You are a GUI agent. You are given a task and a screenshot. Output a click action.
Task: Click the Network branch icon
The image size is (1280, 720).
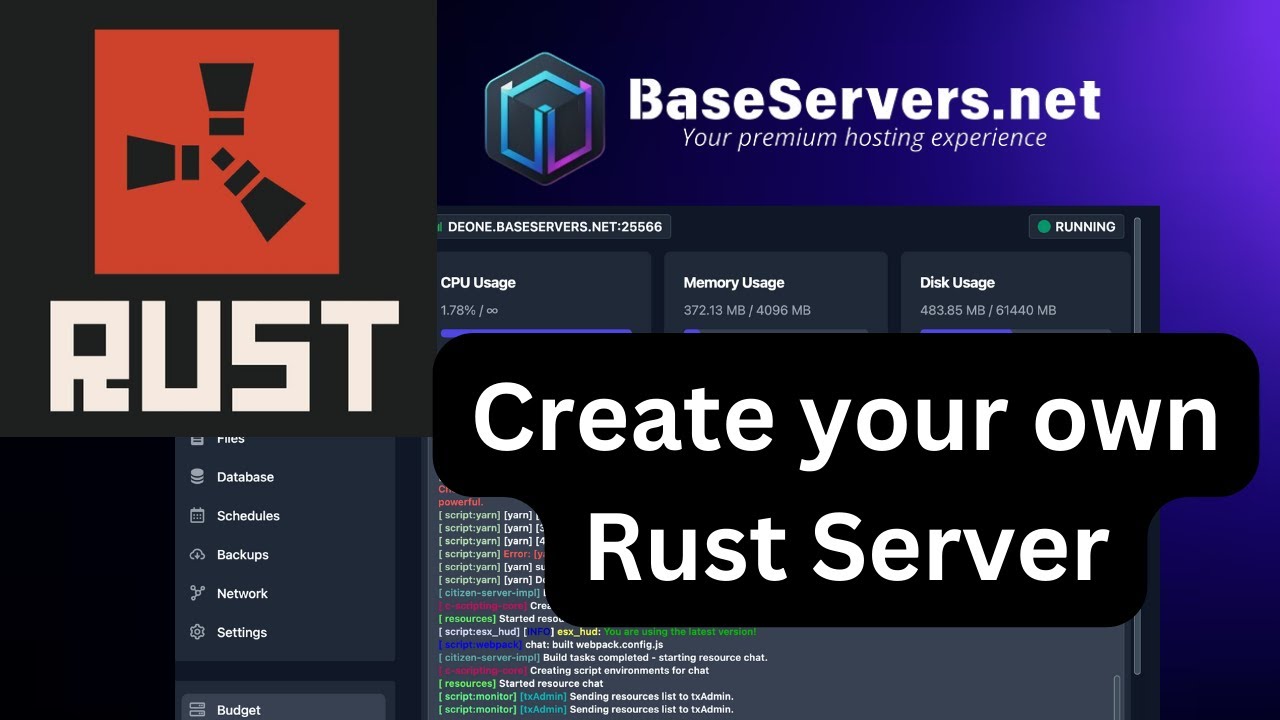(197, 593)
